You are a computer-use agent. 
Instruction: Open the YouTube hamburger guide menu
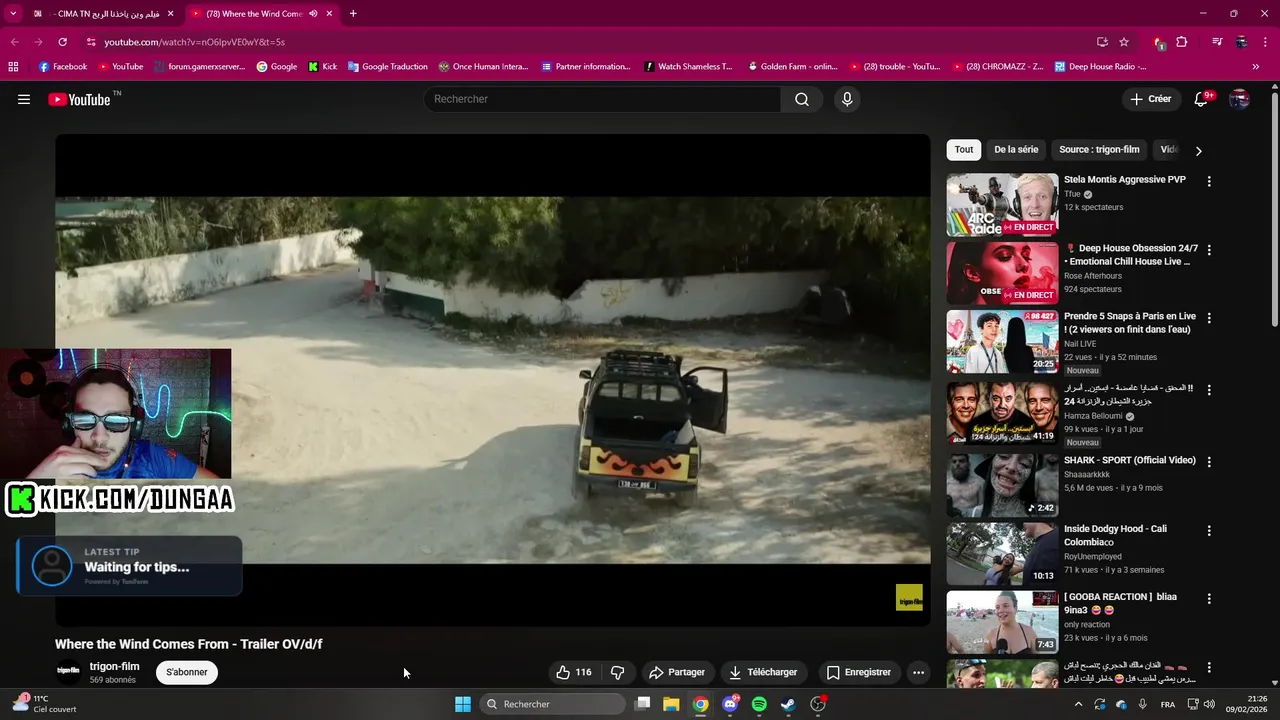click(x=24, y=99)
